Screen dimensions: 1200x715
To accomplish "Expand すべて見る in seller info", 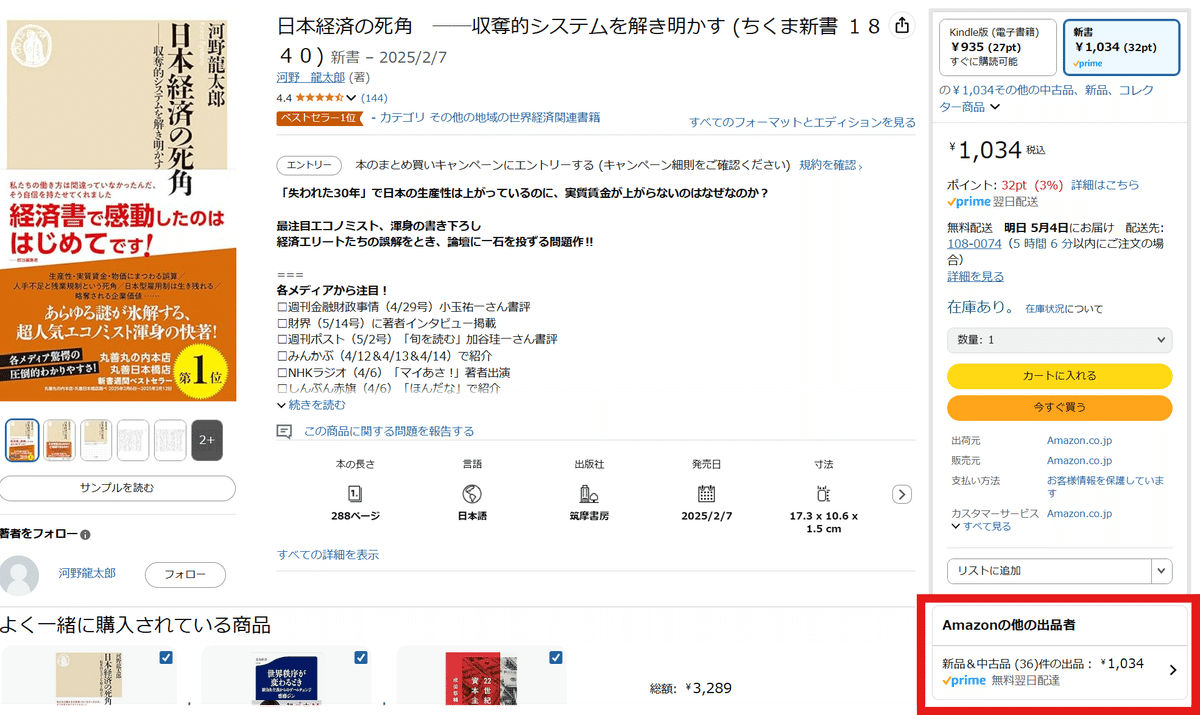I will (981, 526).
